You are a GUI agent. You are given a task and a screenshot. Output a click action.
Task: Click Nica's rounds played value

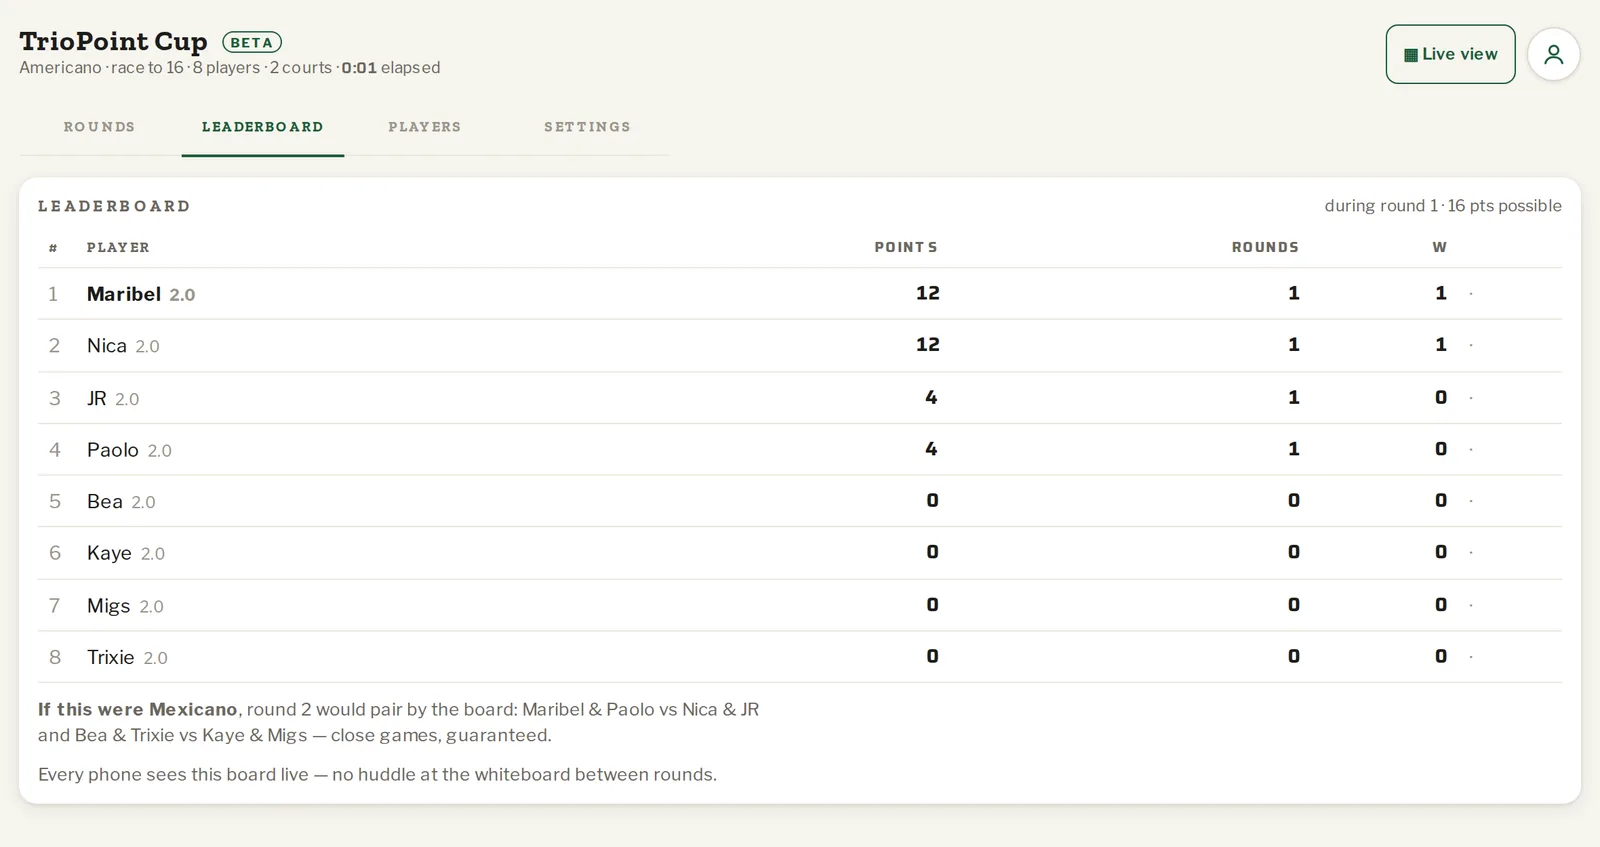tap(1294, 345)
